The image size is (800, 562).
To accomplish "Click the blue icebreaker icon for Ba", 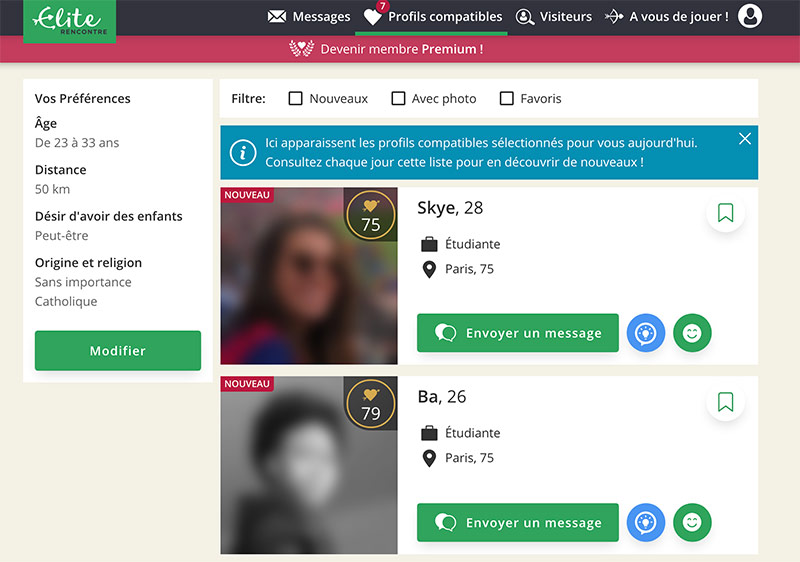I will click(x=645, y=523).
